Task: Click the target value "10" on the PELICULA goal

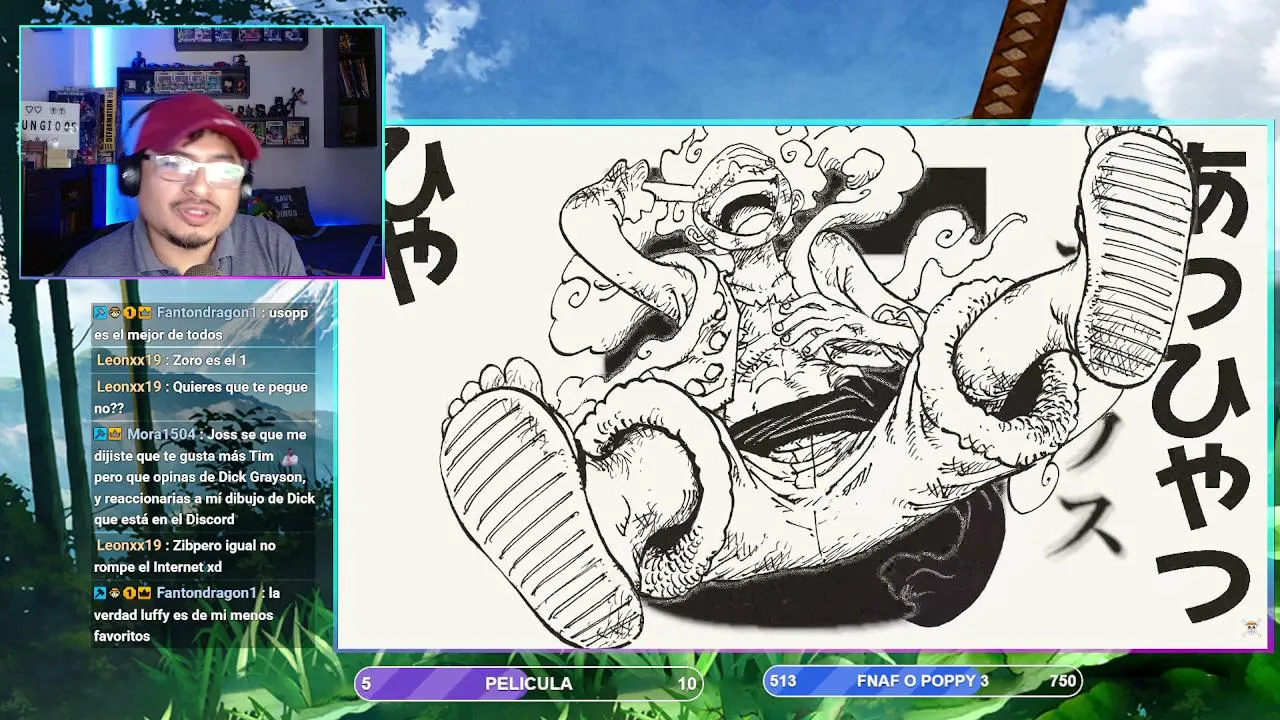Action: 687,684
